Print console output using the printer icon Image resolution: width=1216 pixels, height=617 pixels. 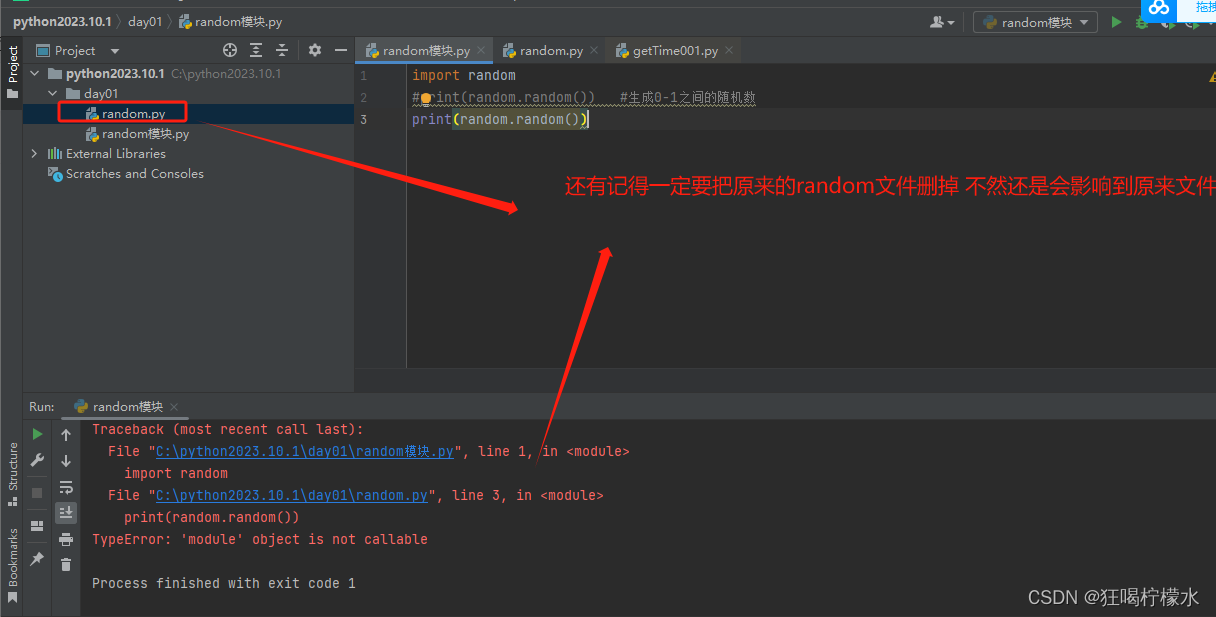66,538
